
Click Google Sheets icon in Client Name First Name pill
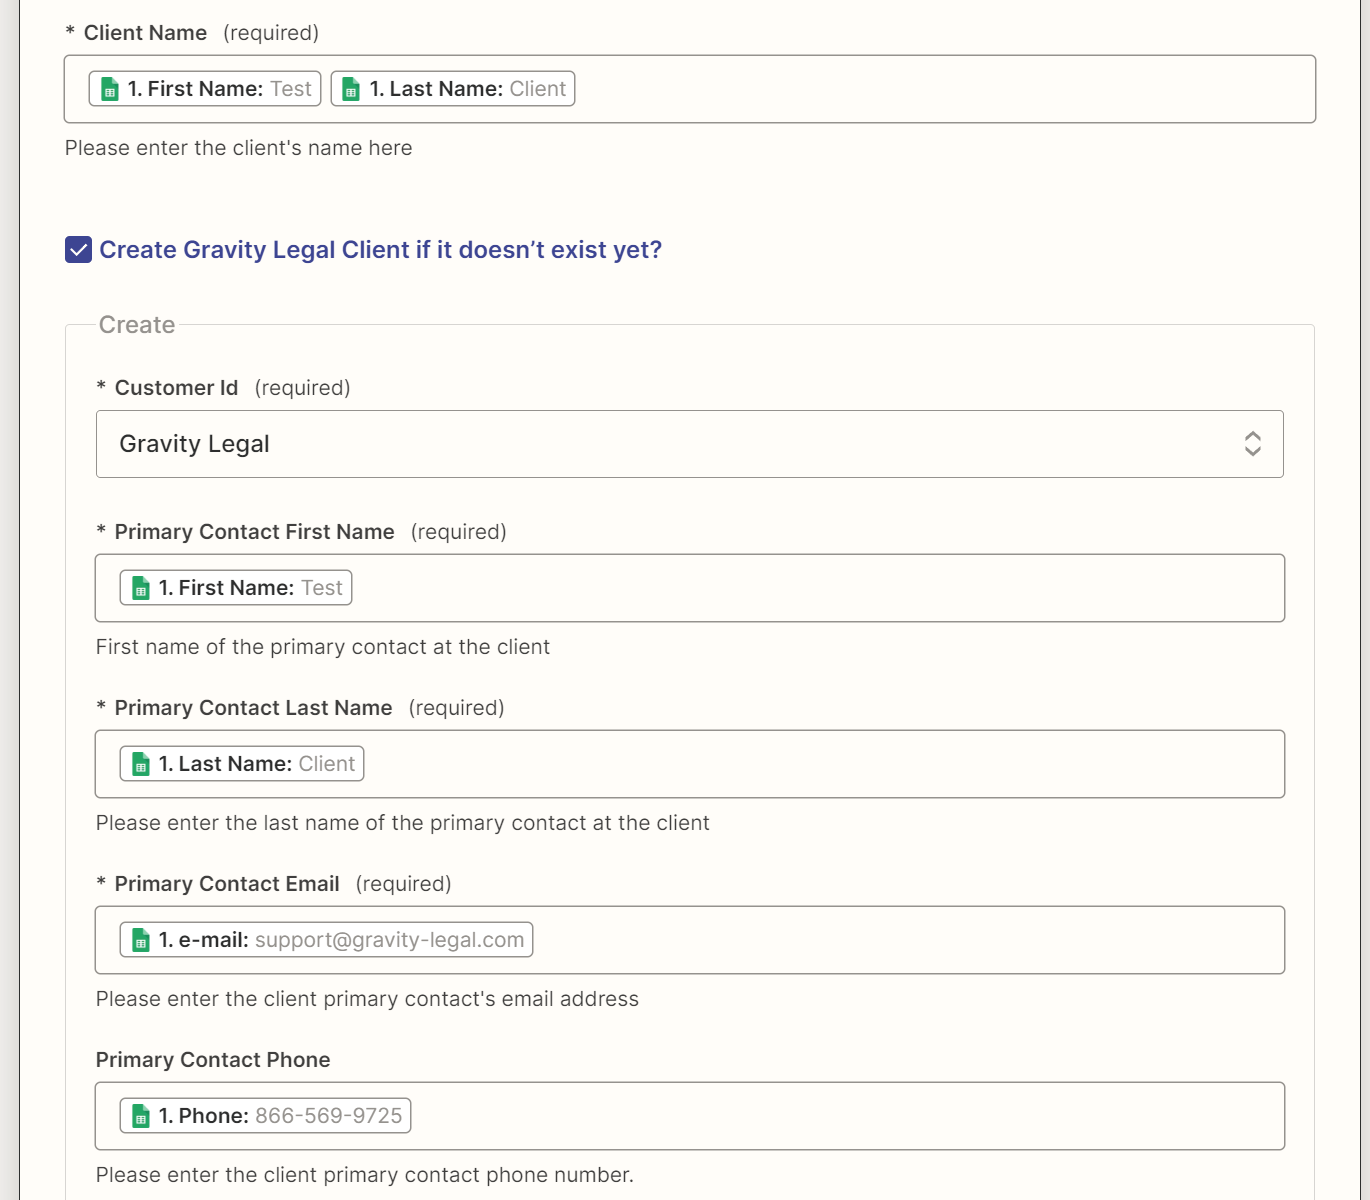111,89
